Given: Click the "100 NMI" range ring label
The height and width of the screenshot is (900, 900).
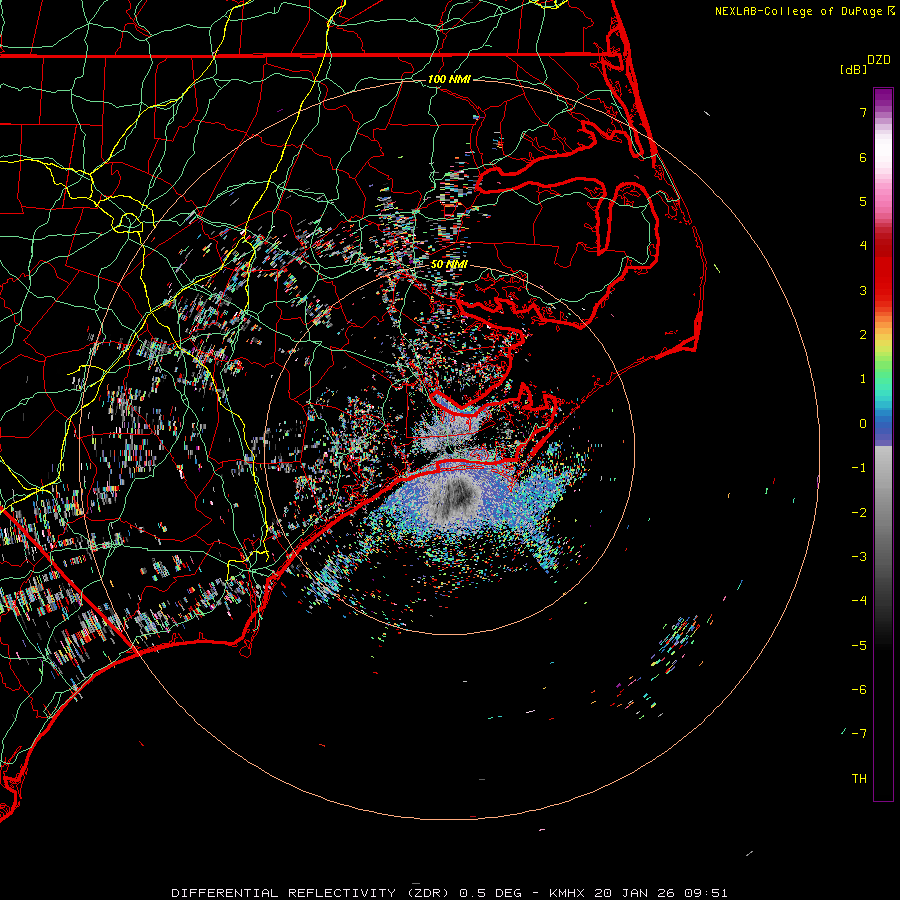Looking at the screenshot, I should (x=449, y=79).
